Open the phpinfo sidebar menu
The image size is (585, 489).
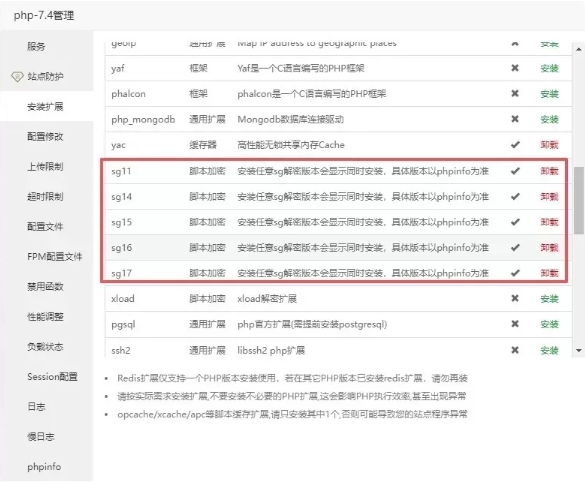(44, 467)
